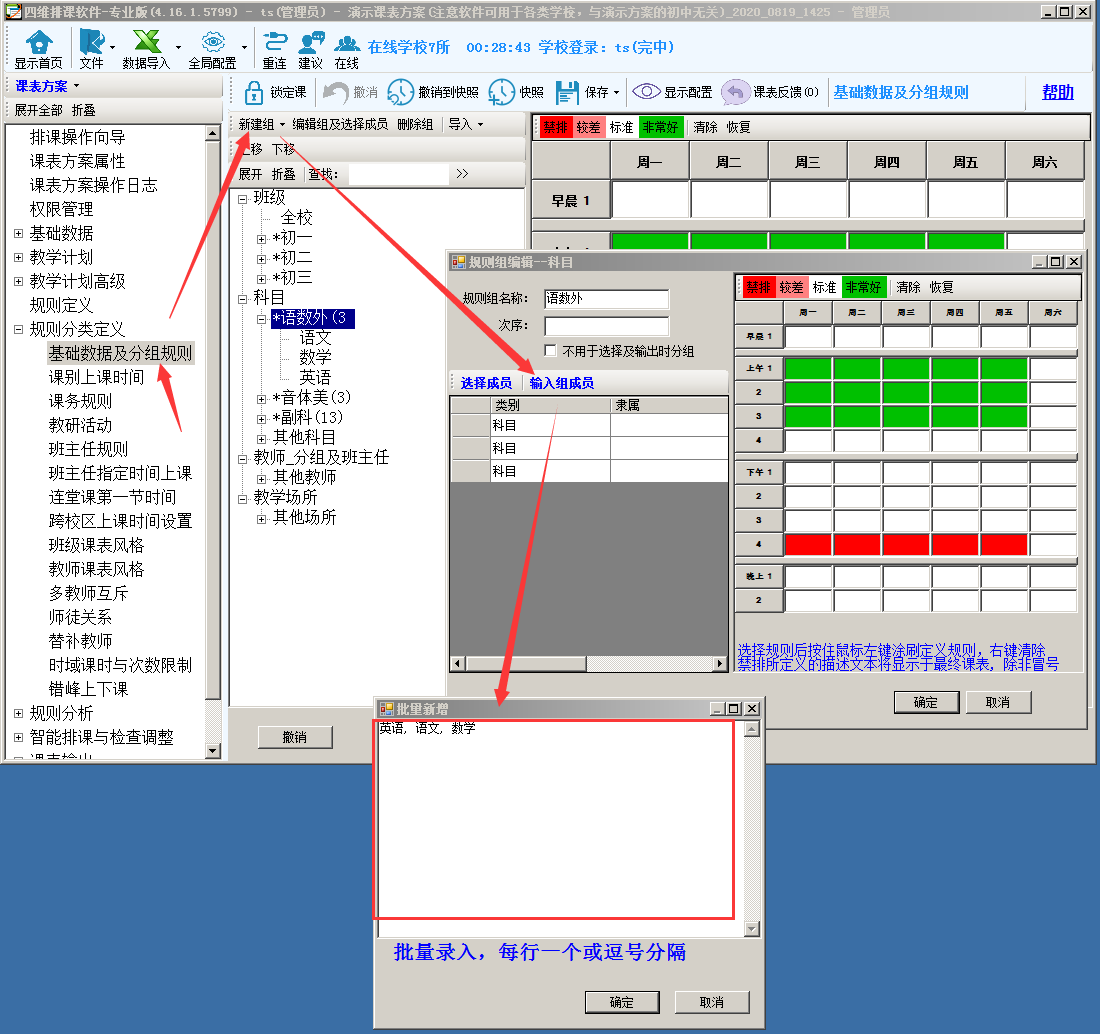The width and height of the screenshot is (1100, 1034).
Task: Open the 数据导入 Excel import icon
Action: tap(147, 43)
